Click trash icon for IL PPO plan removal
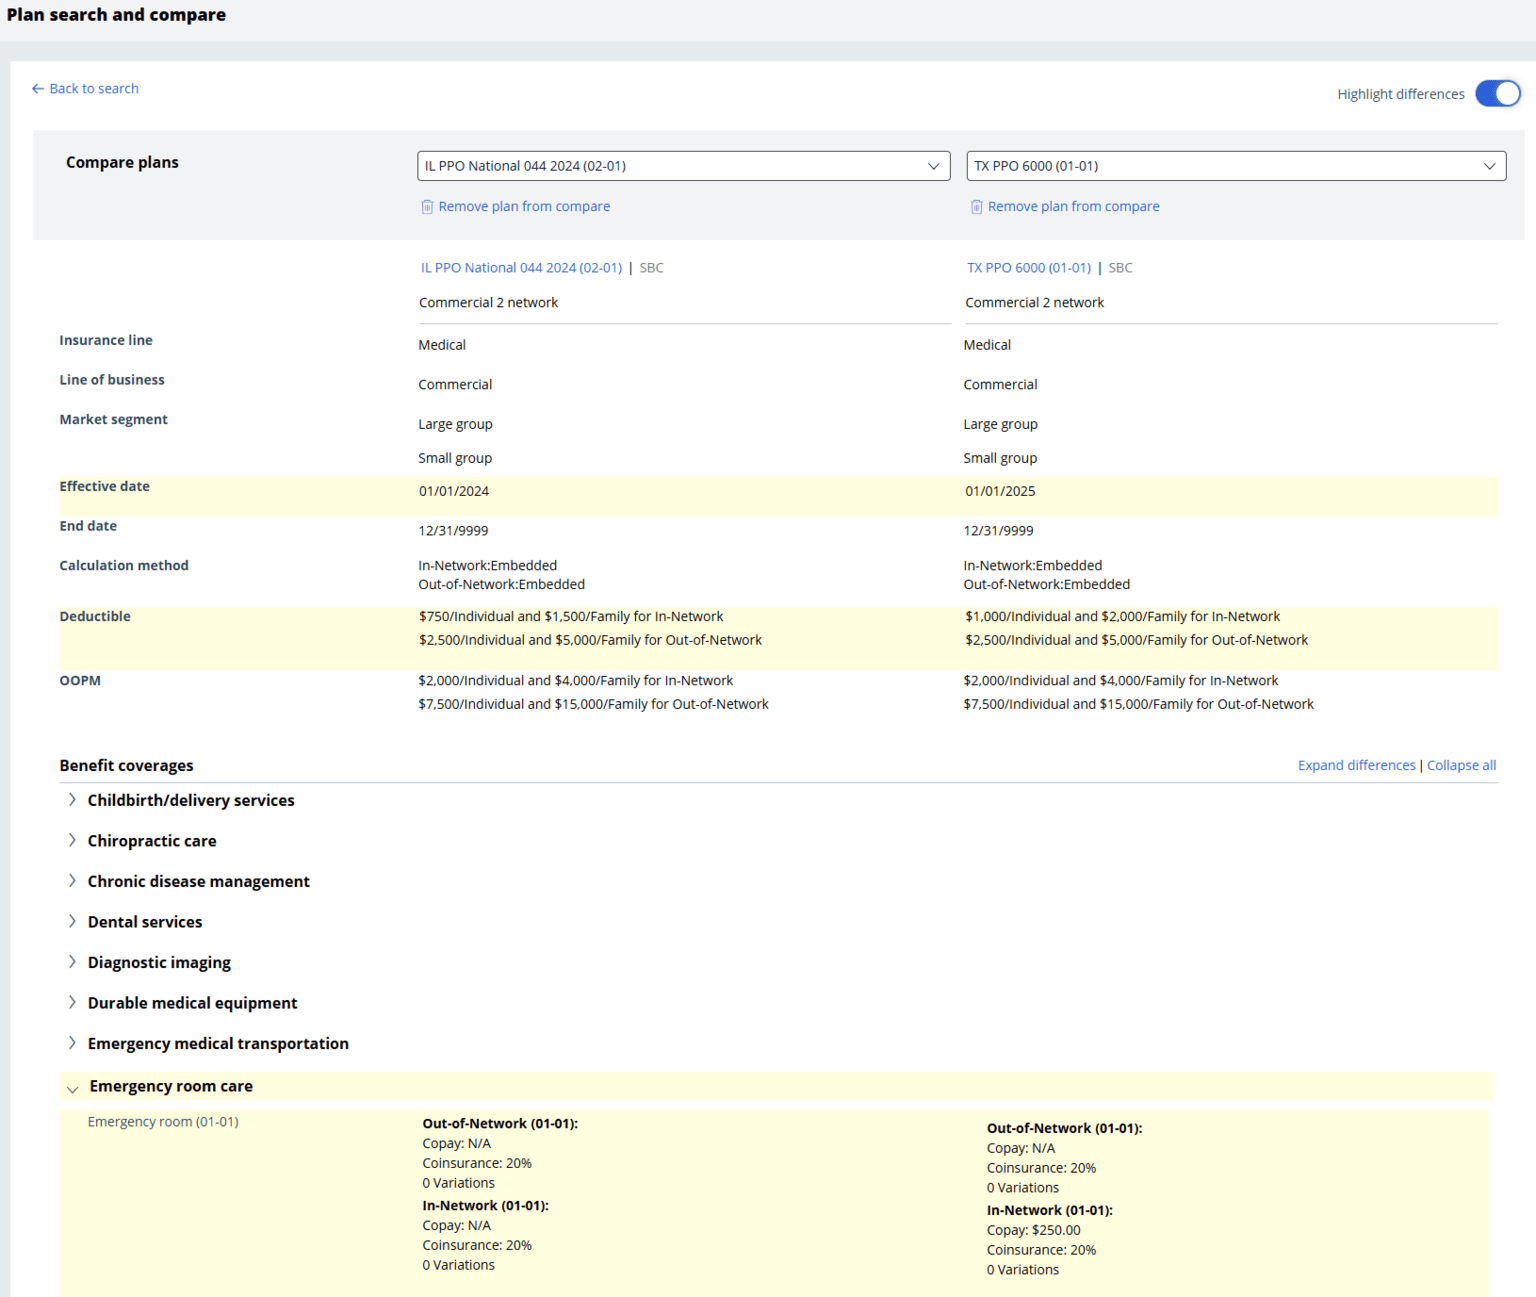This screenshot has width=1536, height=1297. tap(427, 207)
